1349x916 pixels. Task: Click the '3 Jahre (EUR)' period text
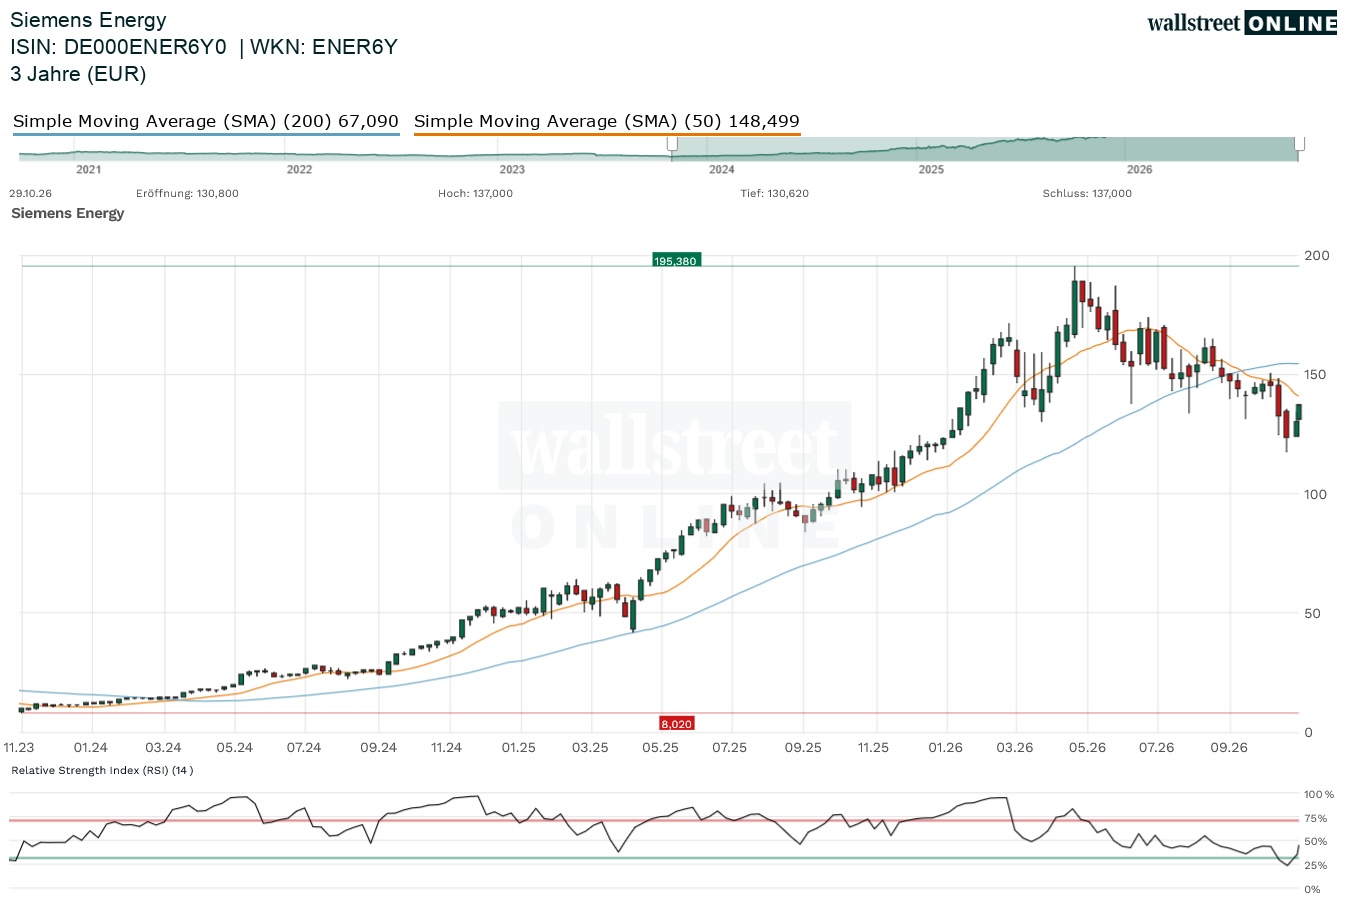point(78,74)
